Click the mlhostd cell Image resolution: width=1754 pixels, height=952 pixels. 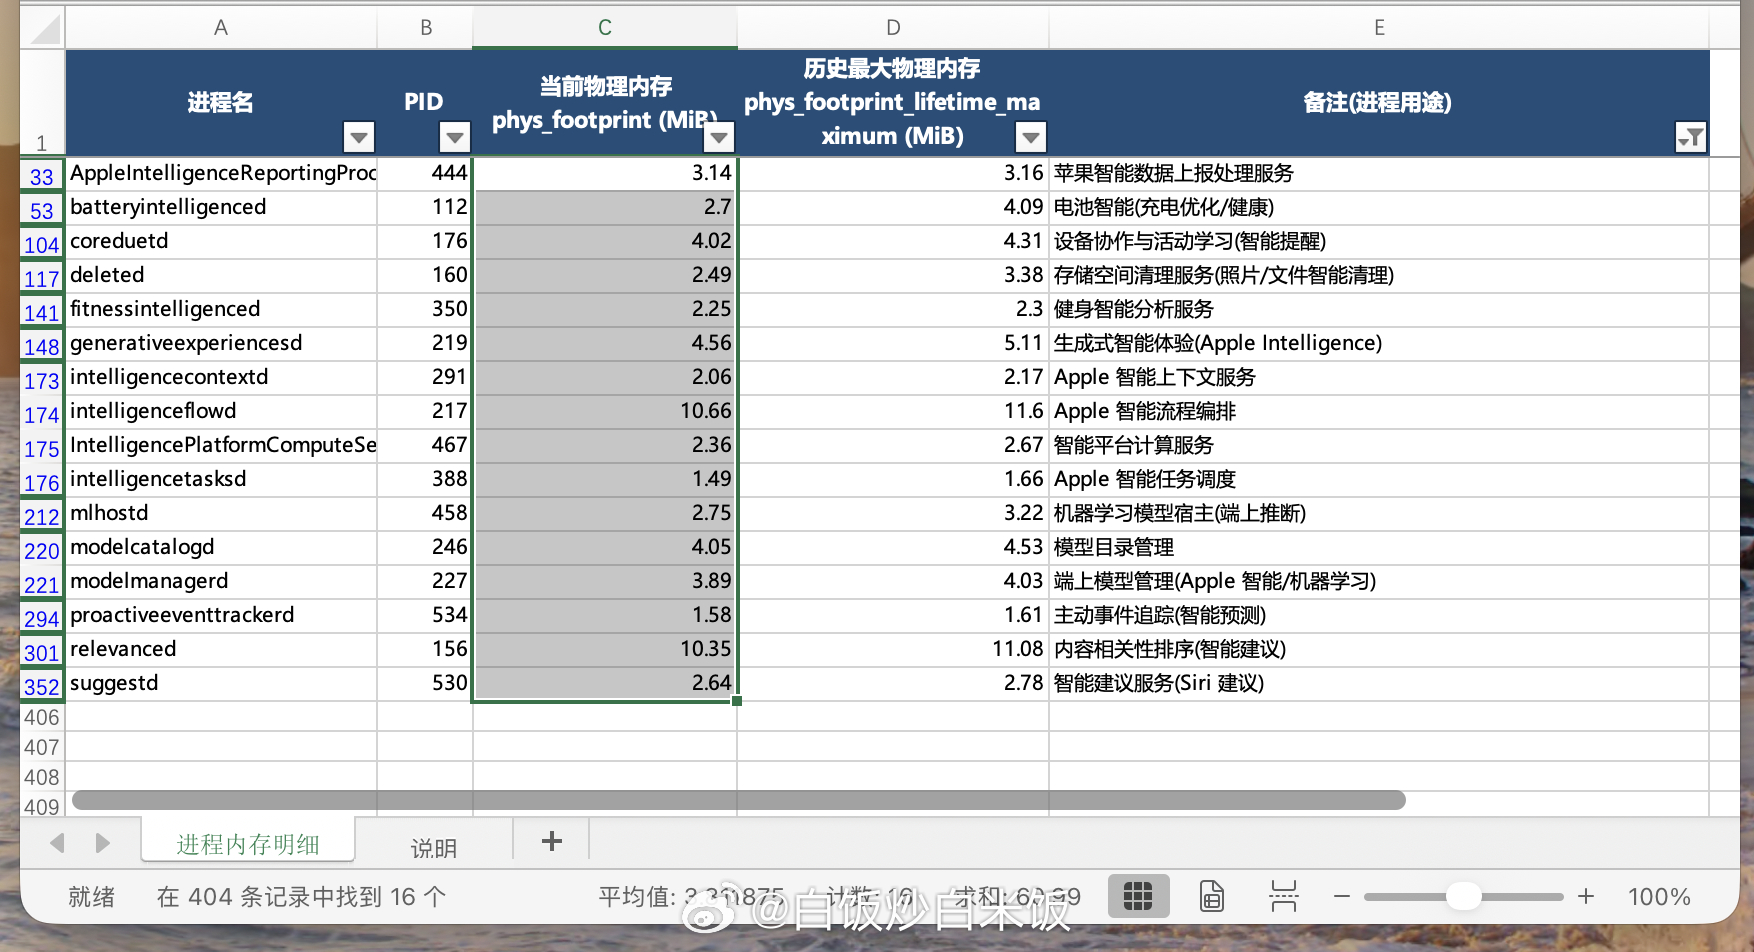[221, 514]
